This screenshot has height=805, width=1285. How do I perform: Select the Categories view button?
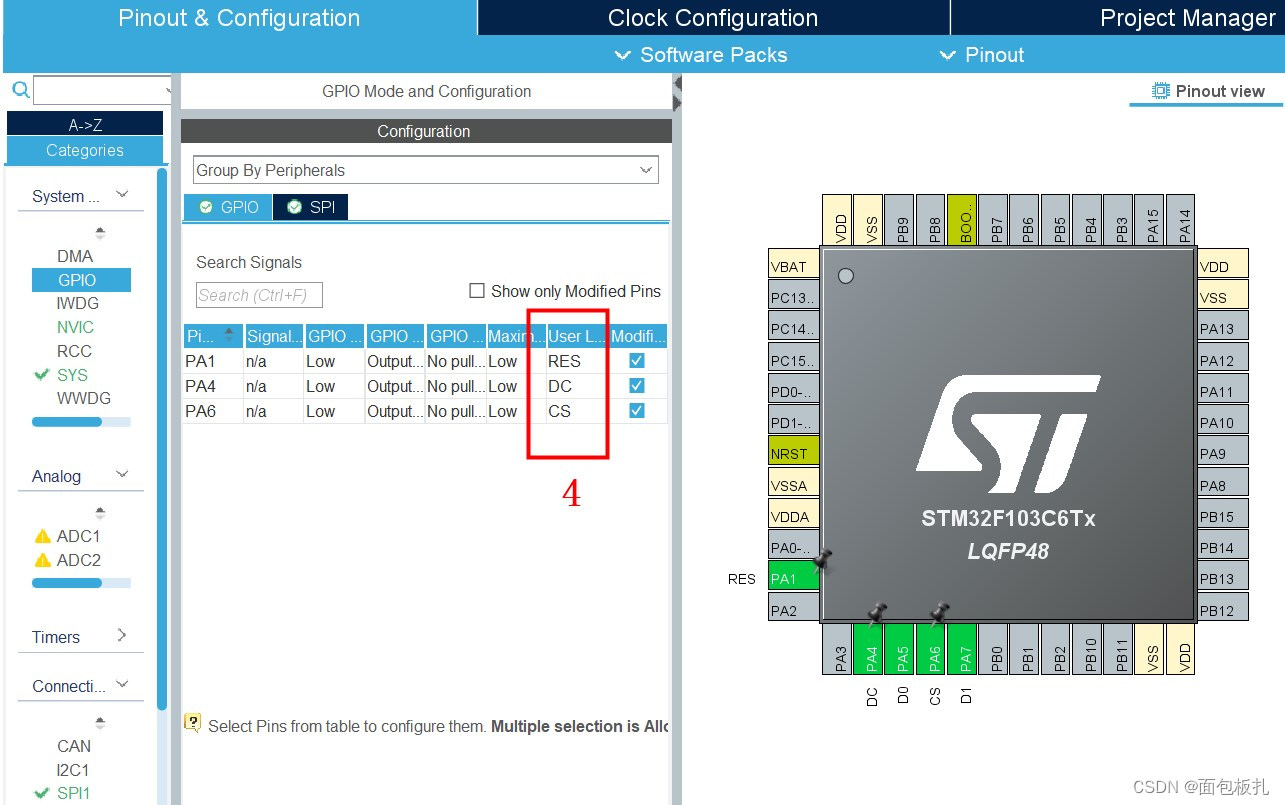[x=85, y=150]
